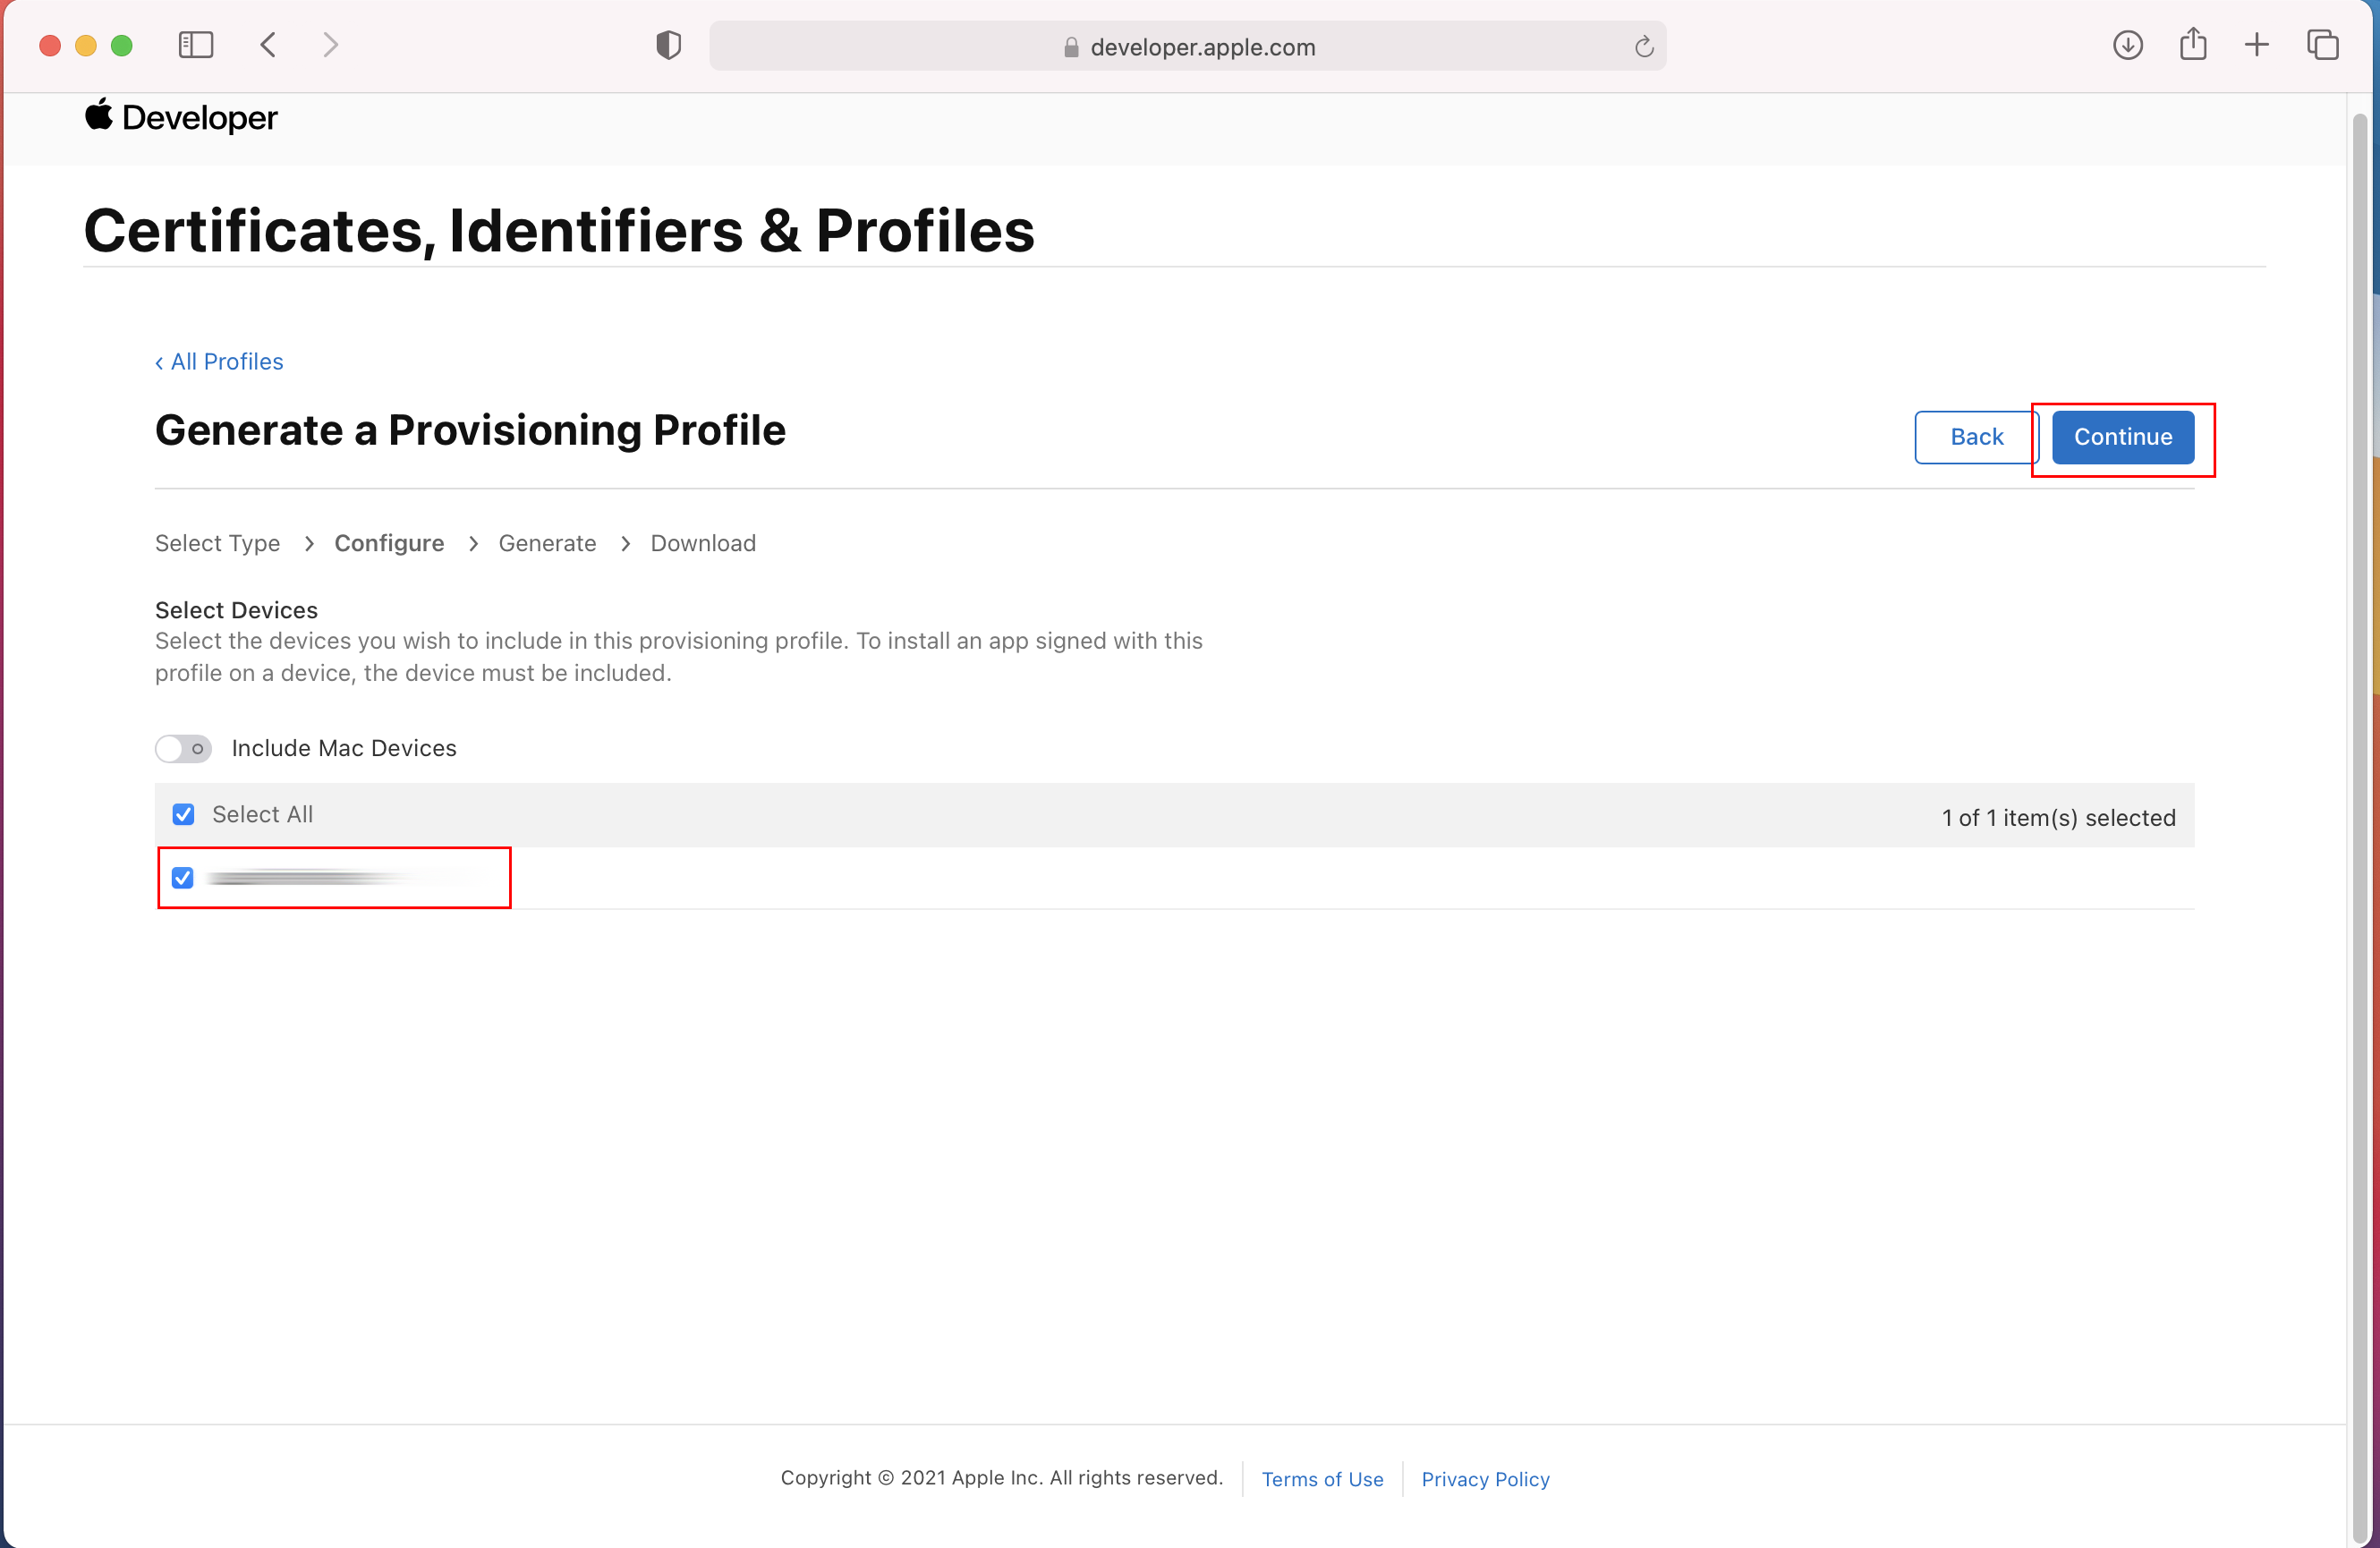2380x1548 pixels.
Task: Show the tab overview icon
Action: click(x=2322, y=45)
